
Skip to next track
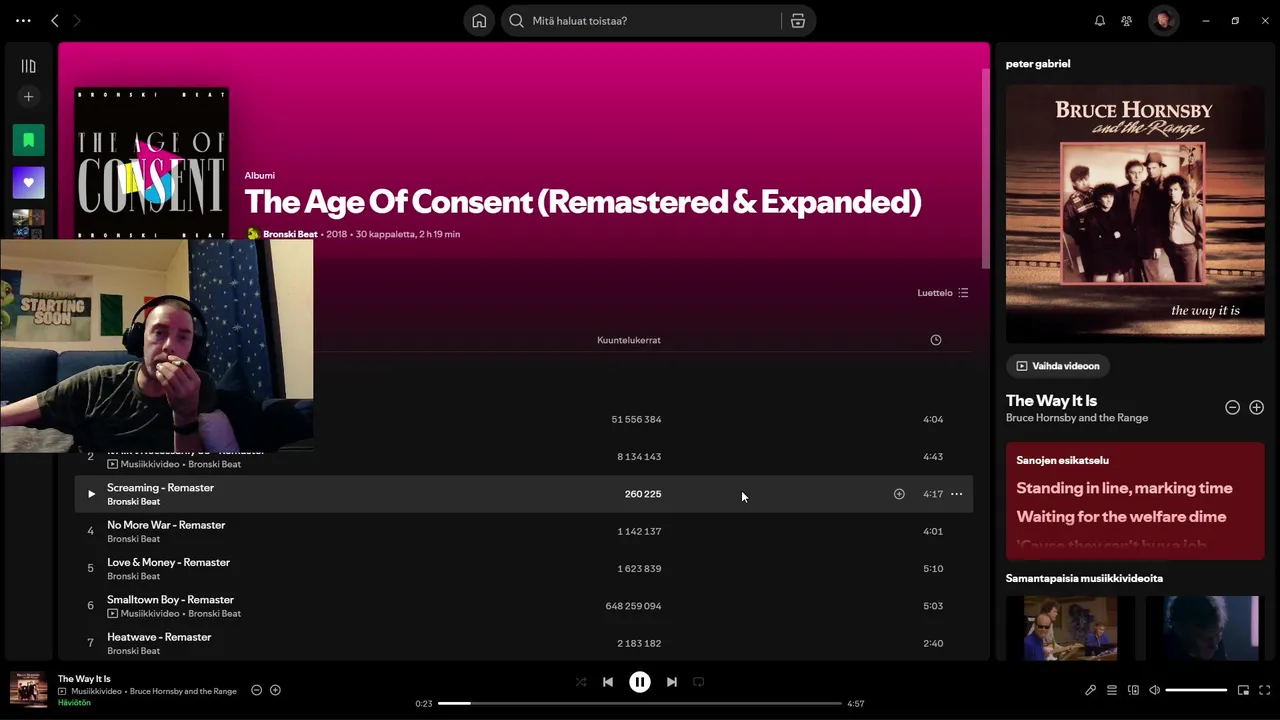(672, 682)
